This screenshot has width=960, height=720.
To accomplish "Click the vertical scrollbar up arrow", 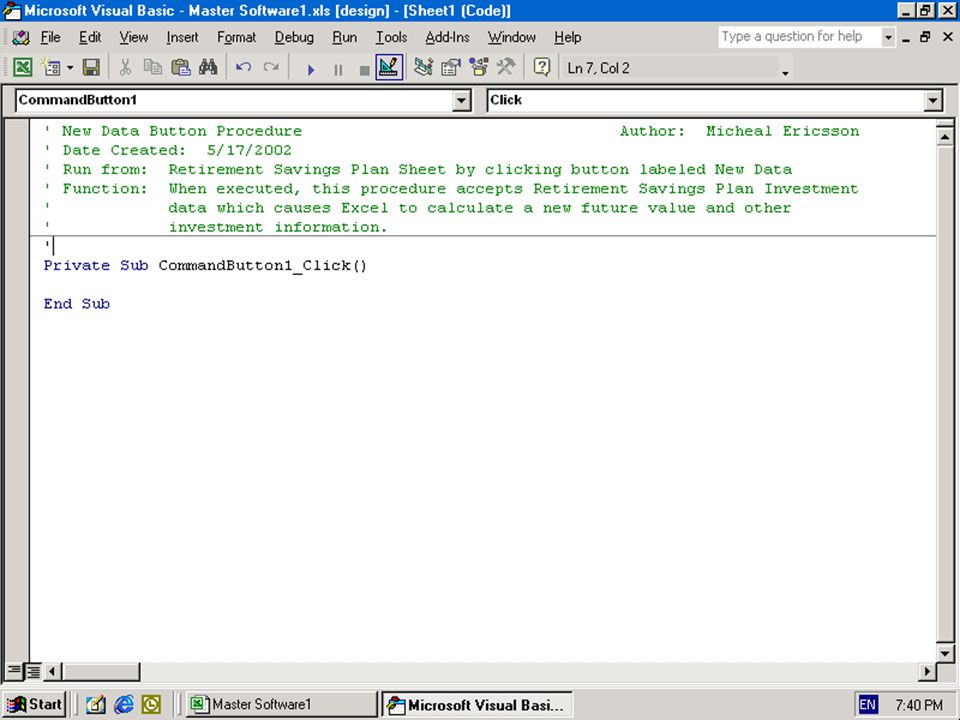I will point(945,137).
